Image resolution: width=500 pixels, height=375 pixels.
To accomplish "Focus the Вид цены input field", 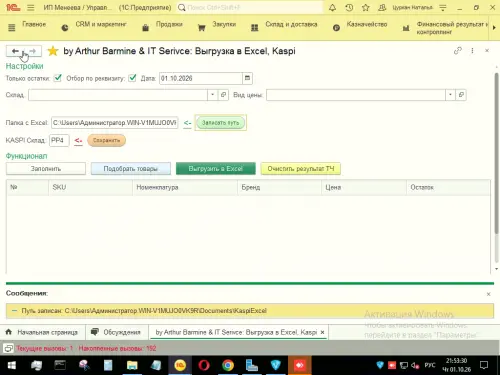I will point(356,95).
